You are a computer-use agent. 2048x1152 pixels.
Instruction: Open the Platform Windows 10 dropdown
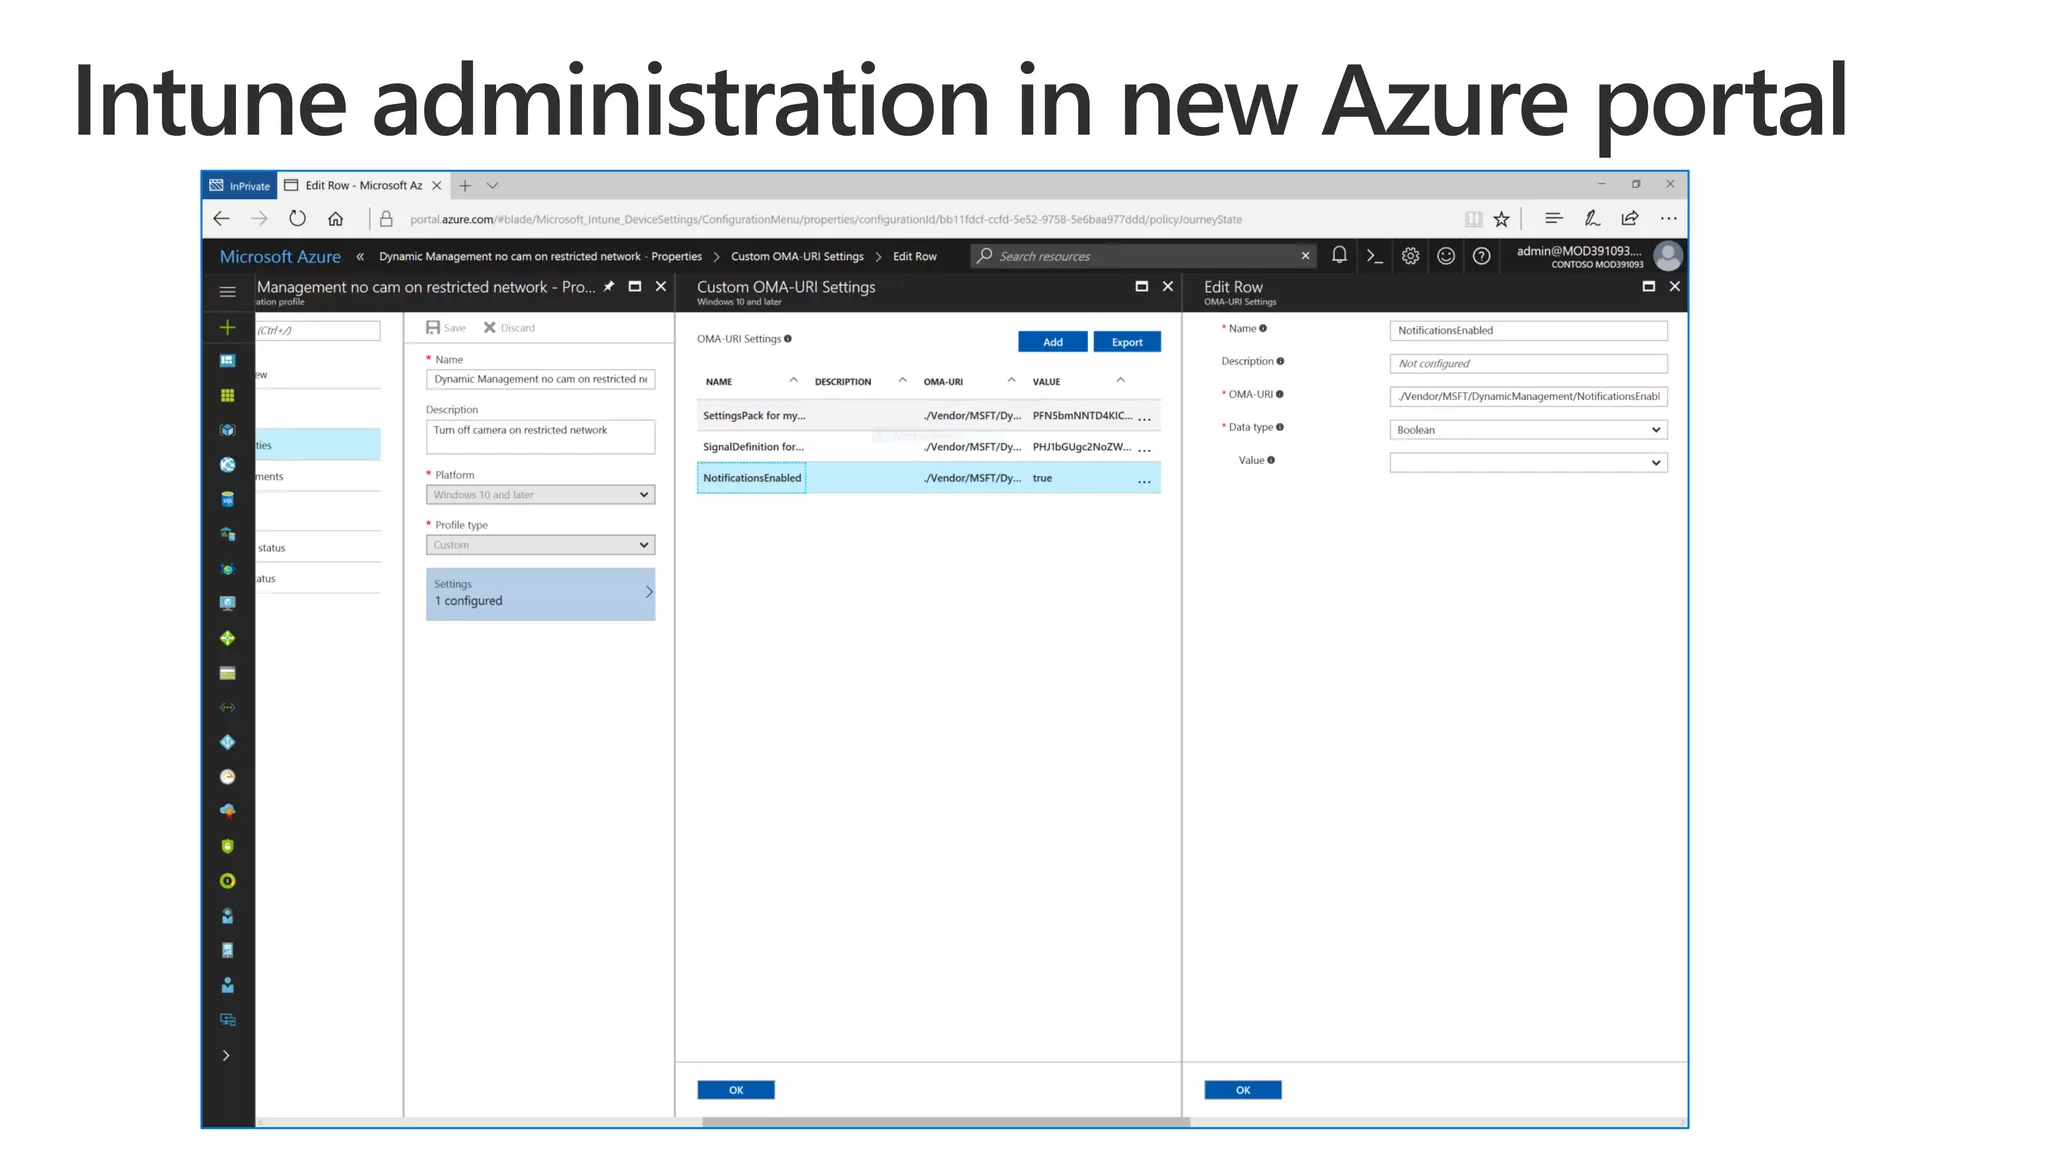point(540,495)
